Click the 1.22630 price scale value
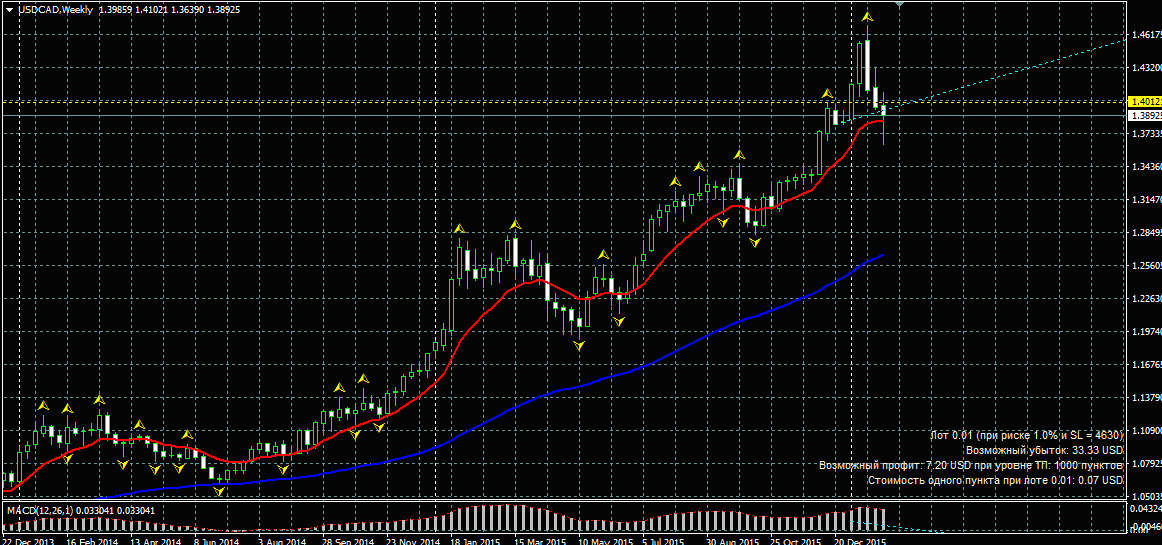The width and height of the screenshot is (1162, 545). click(1146, 299)
